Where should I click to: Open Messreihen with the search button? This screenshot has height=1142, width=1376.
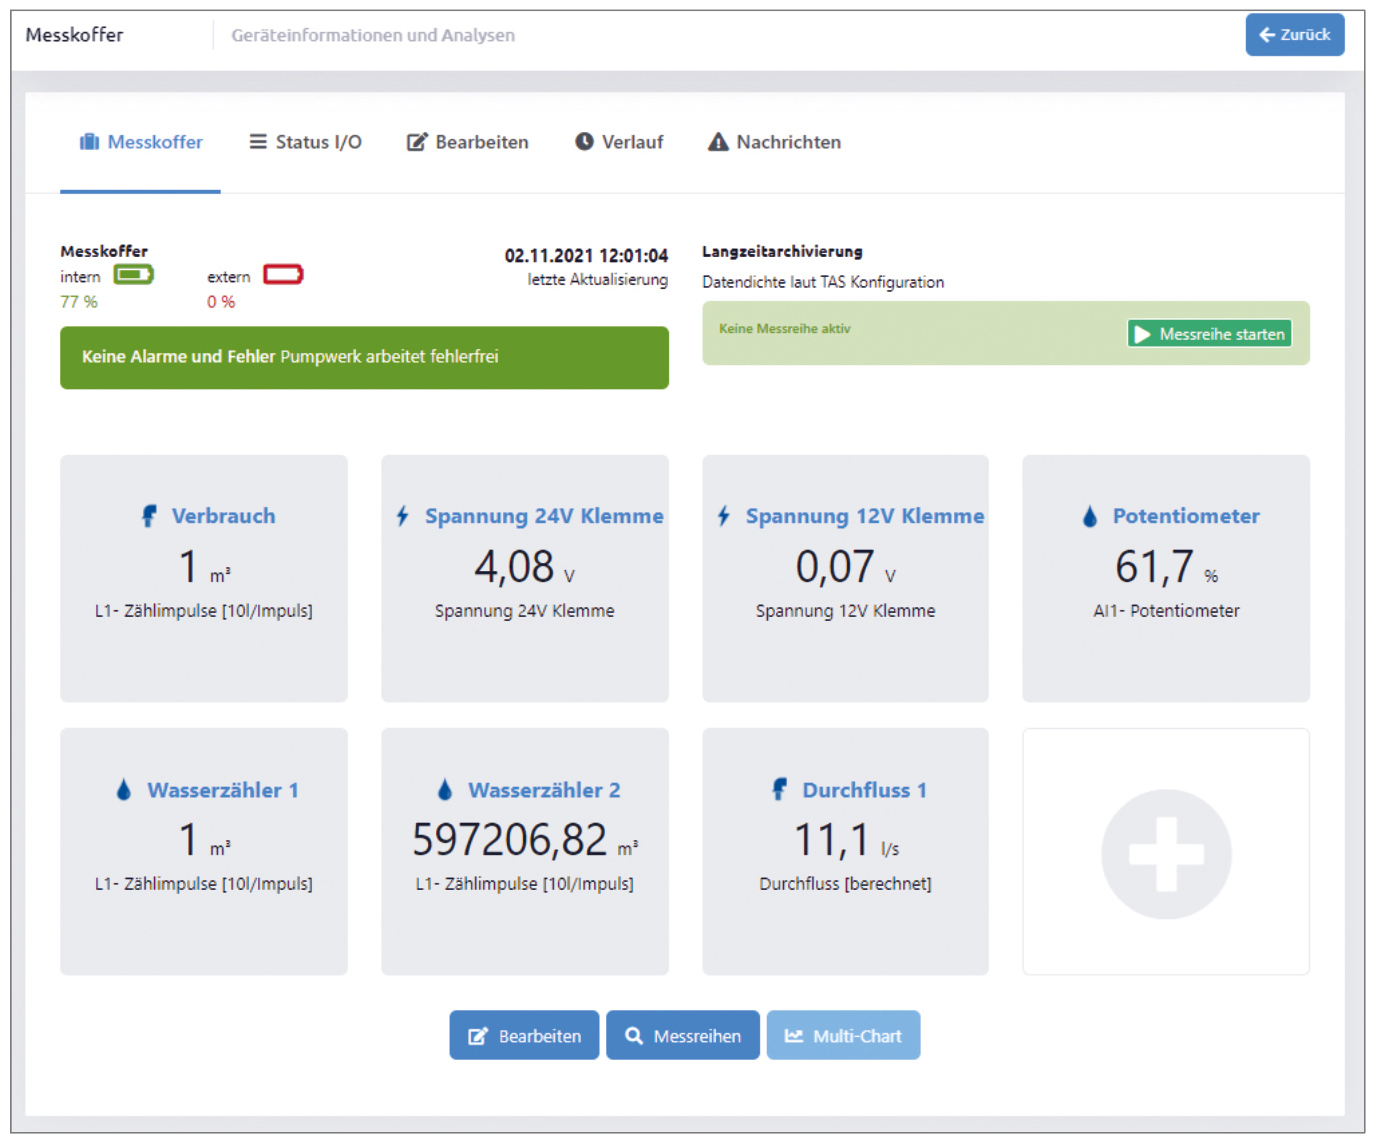point(683,1036)
